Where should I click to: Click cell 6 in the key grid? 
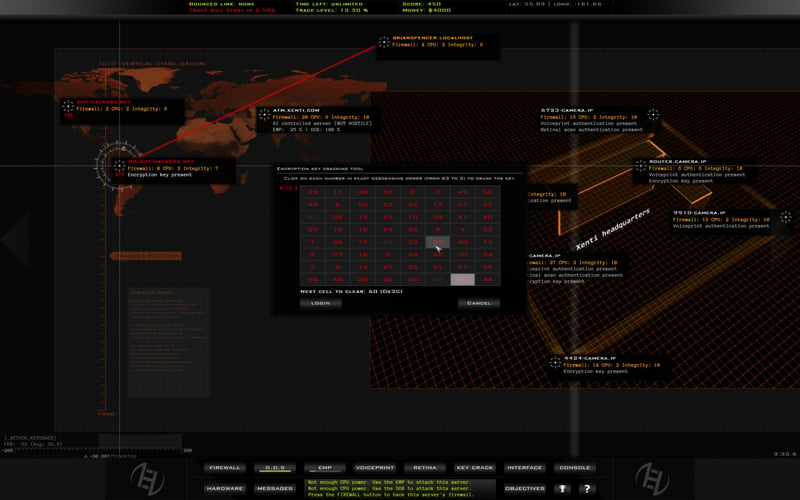click(x=338, y=205)
